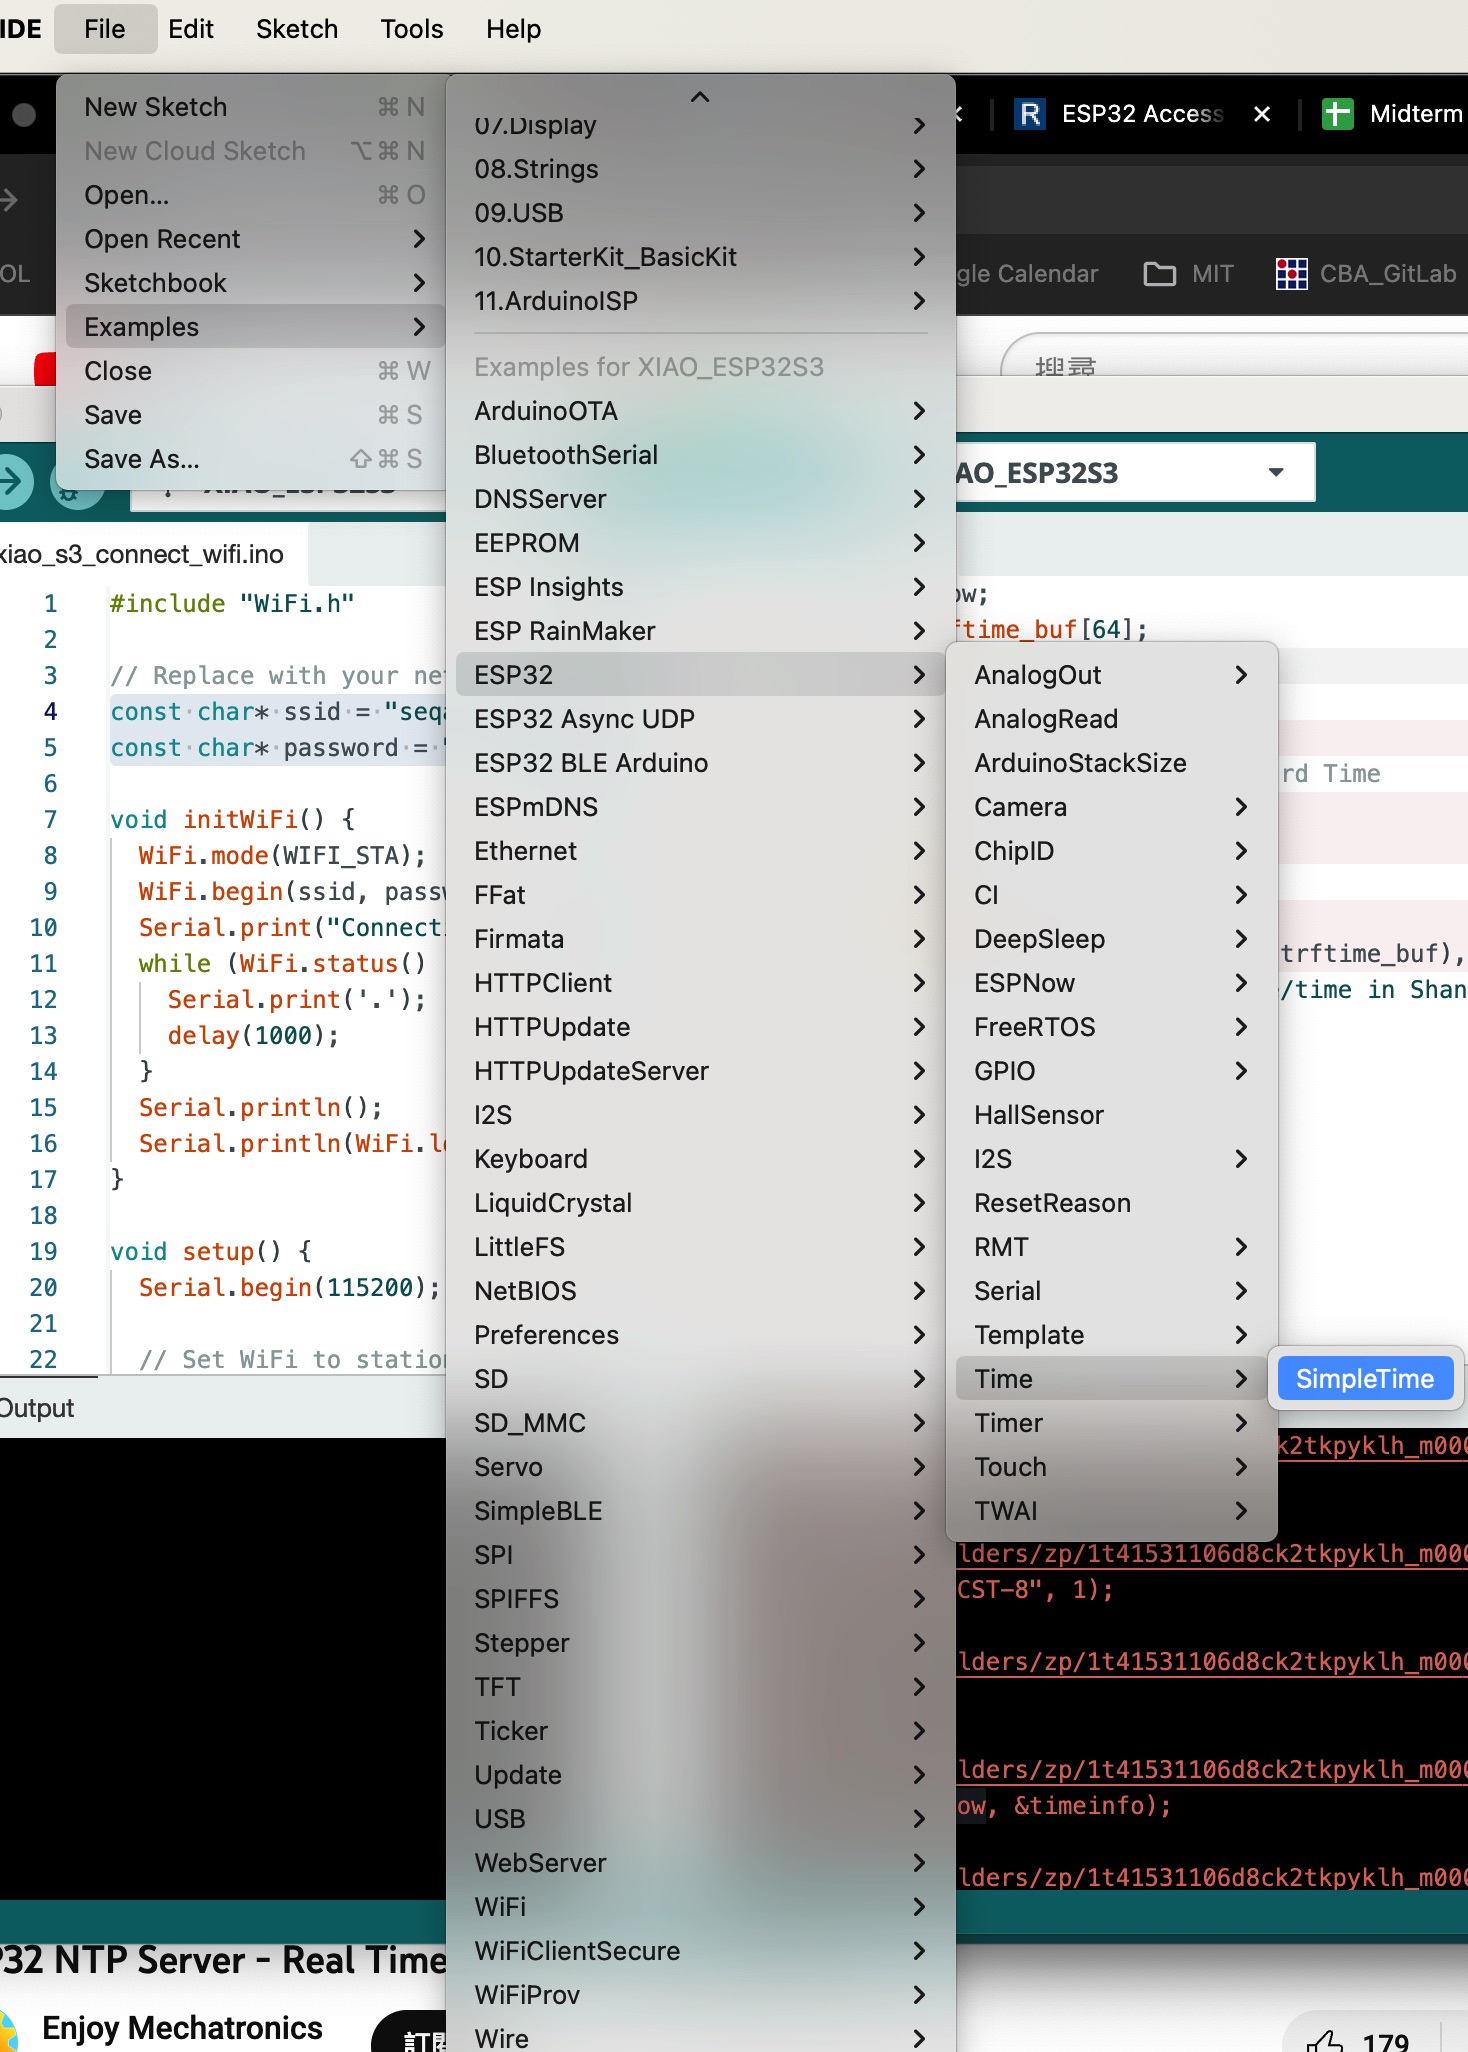Viewport: 1468px width, 2052px height.
Task: Open the CBA_GitLab bookmark
Action: click(1366, 274)
